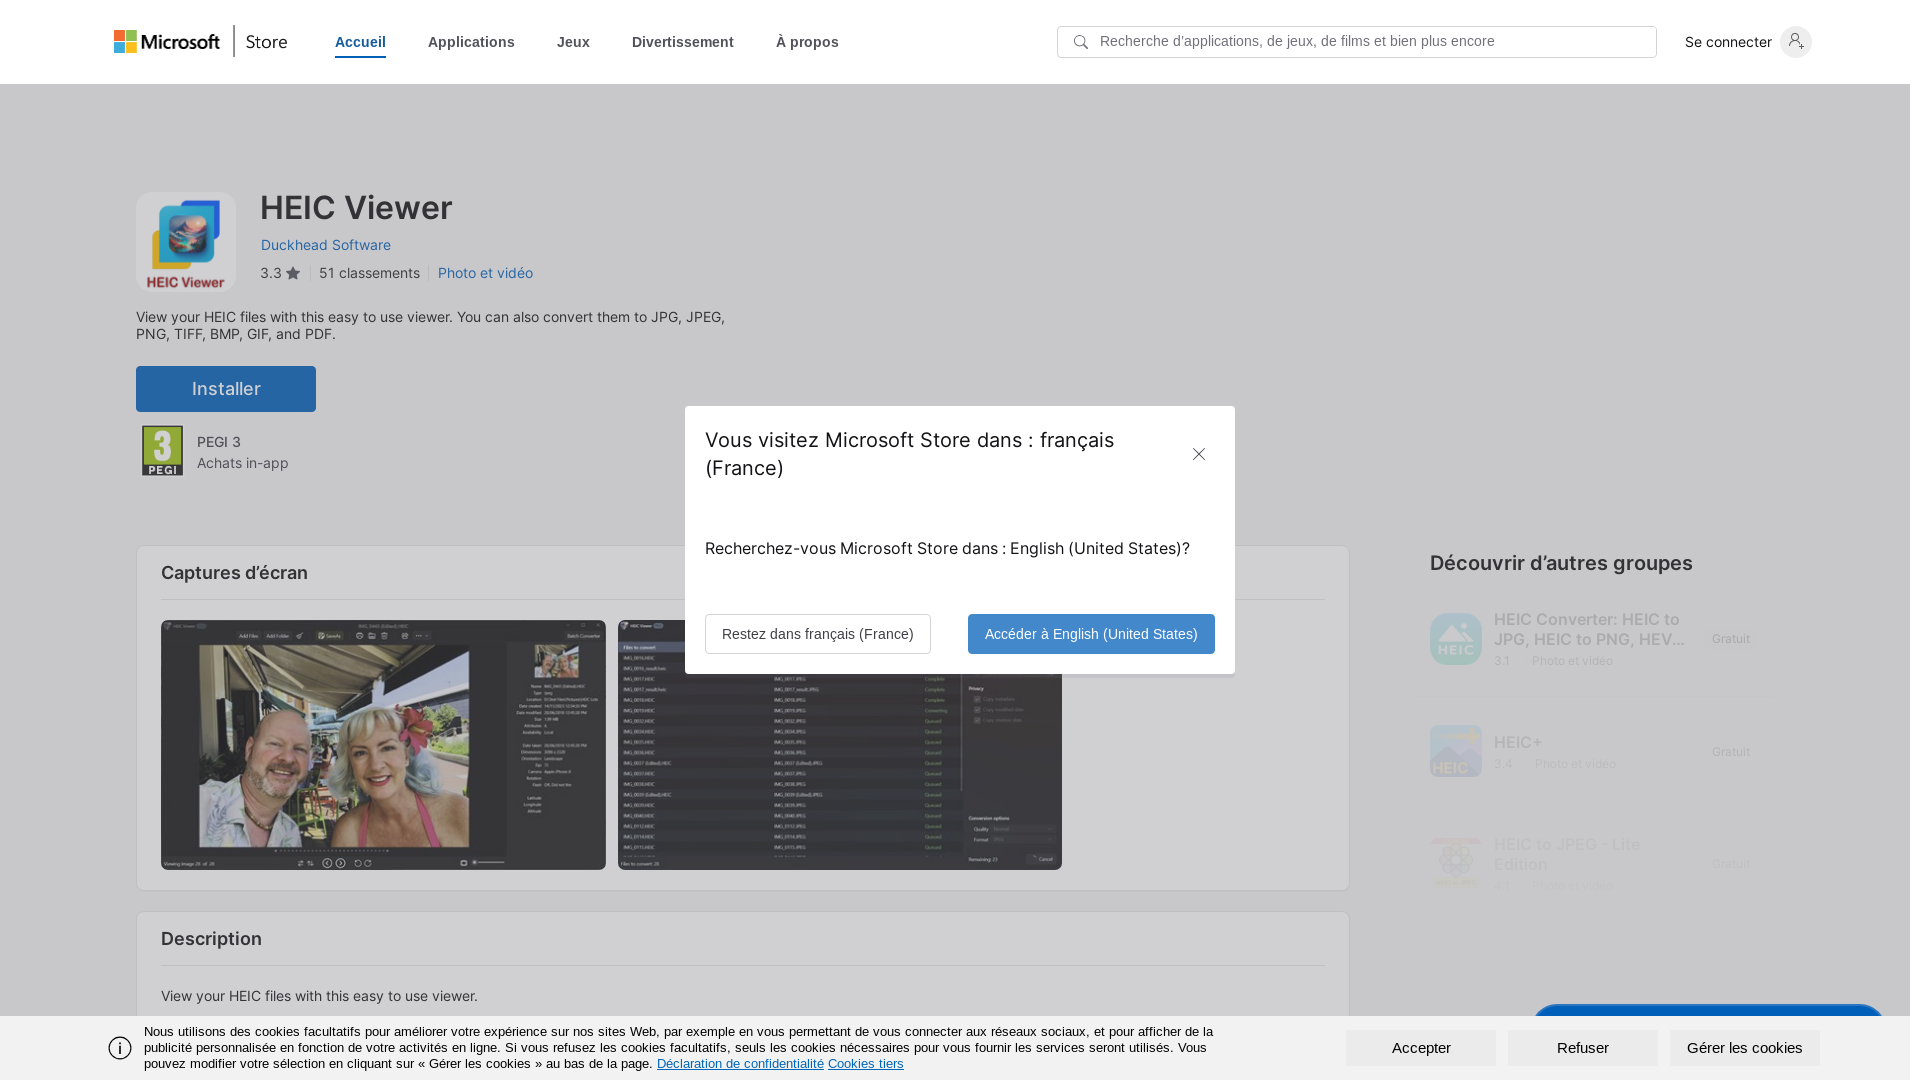
Task: Click the cookie banner info icon
Action: pos(120,1048)
